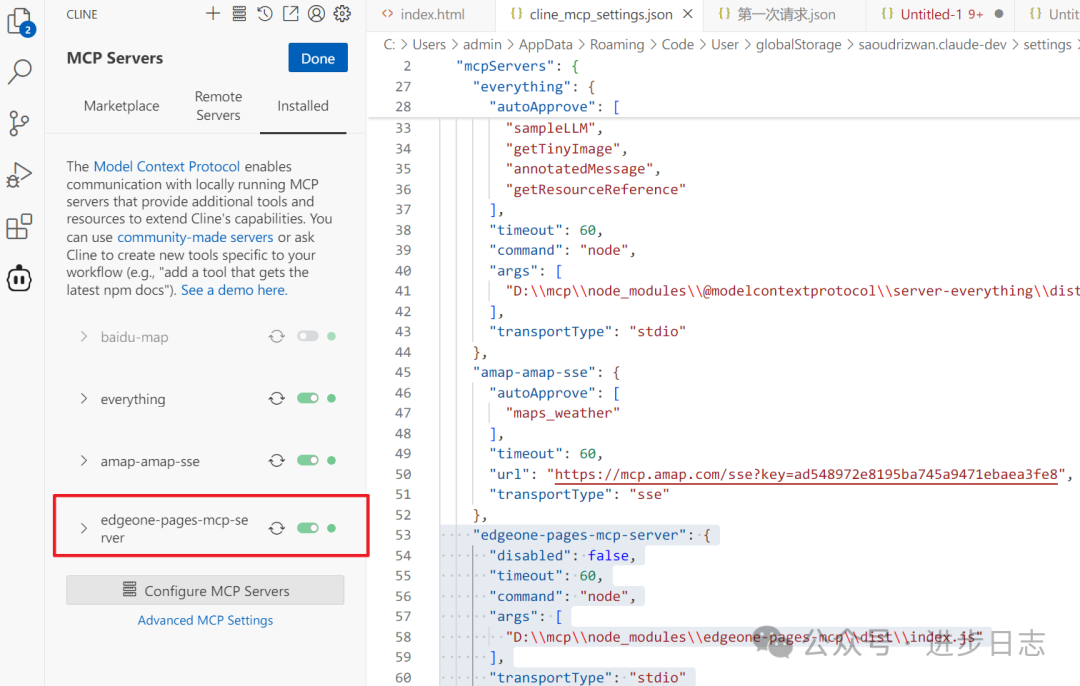The width and height of the screenshot is (1080, 686).
Task: Restart the baidu-map server
Action: pyautogui.click(x=277, y=336)
